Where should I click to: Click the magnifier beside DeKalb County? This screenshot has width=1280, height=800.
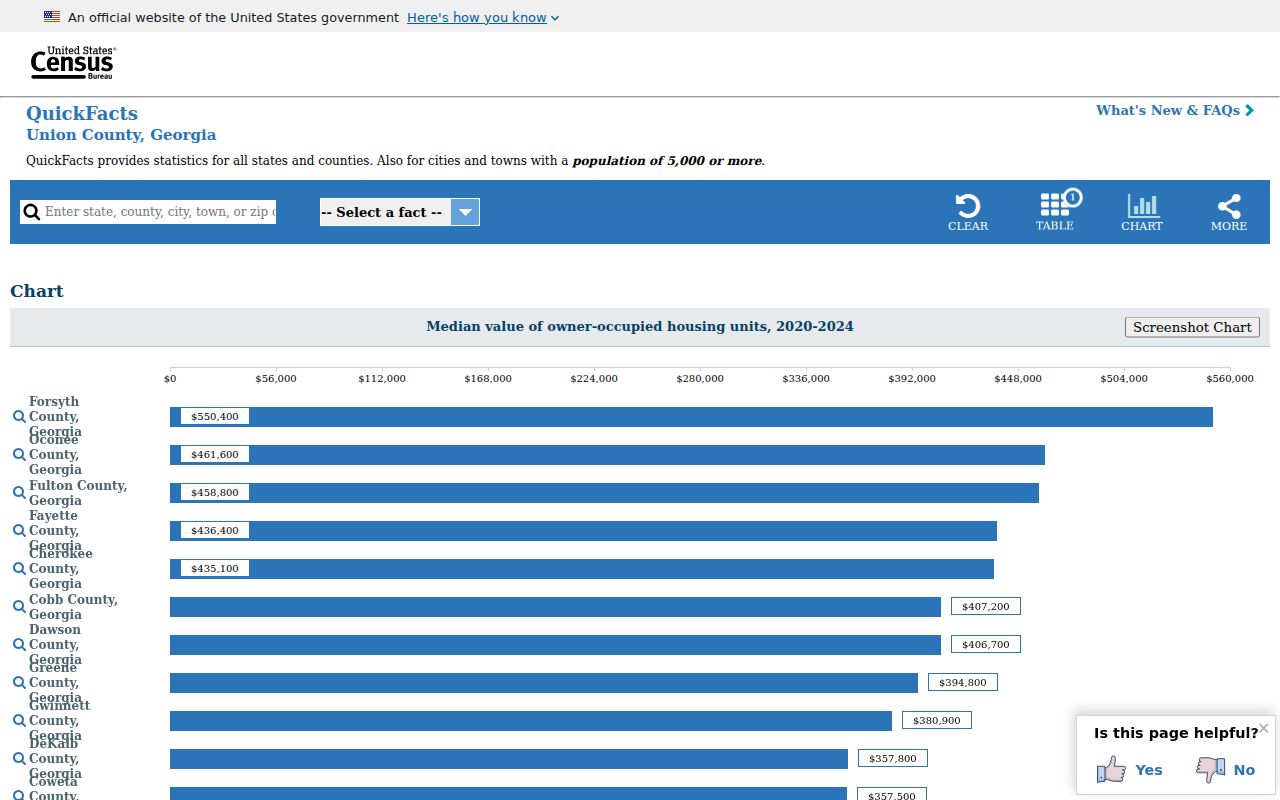[x=19, y=759]
